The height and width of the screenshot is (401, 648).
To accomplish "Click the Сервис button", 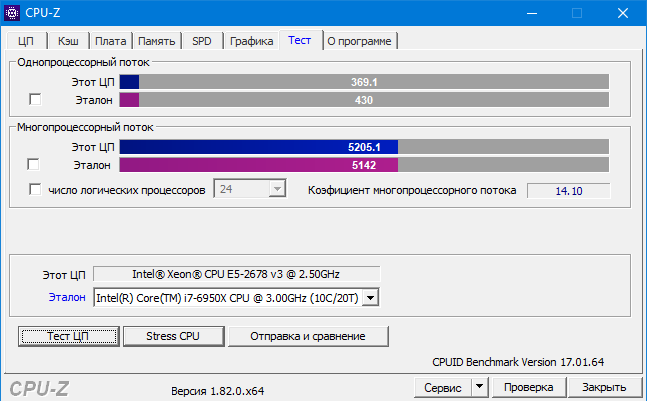I will 443,387.
